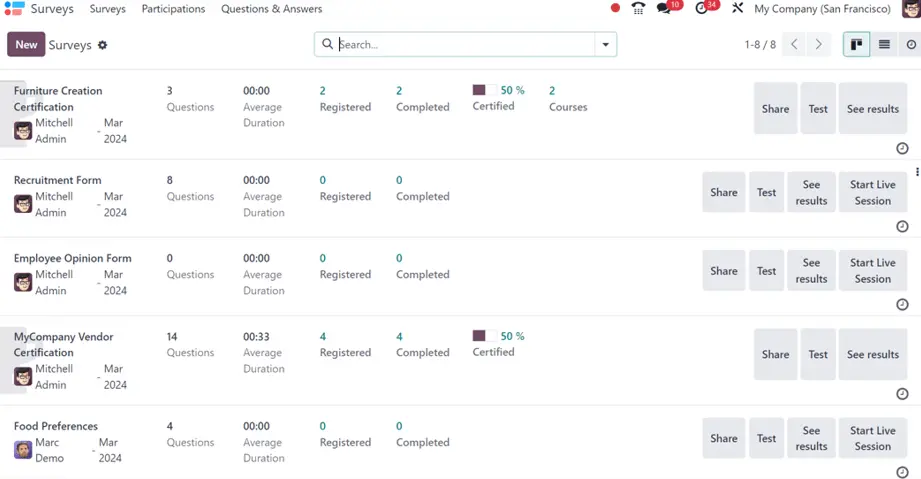Viewport: 921px width, 479px height.
Task: Click the Furniture Creation Certification certified color swatch
Action: [479, 90]
